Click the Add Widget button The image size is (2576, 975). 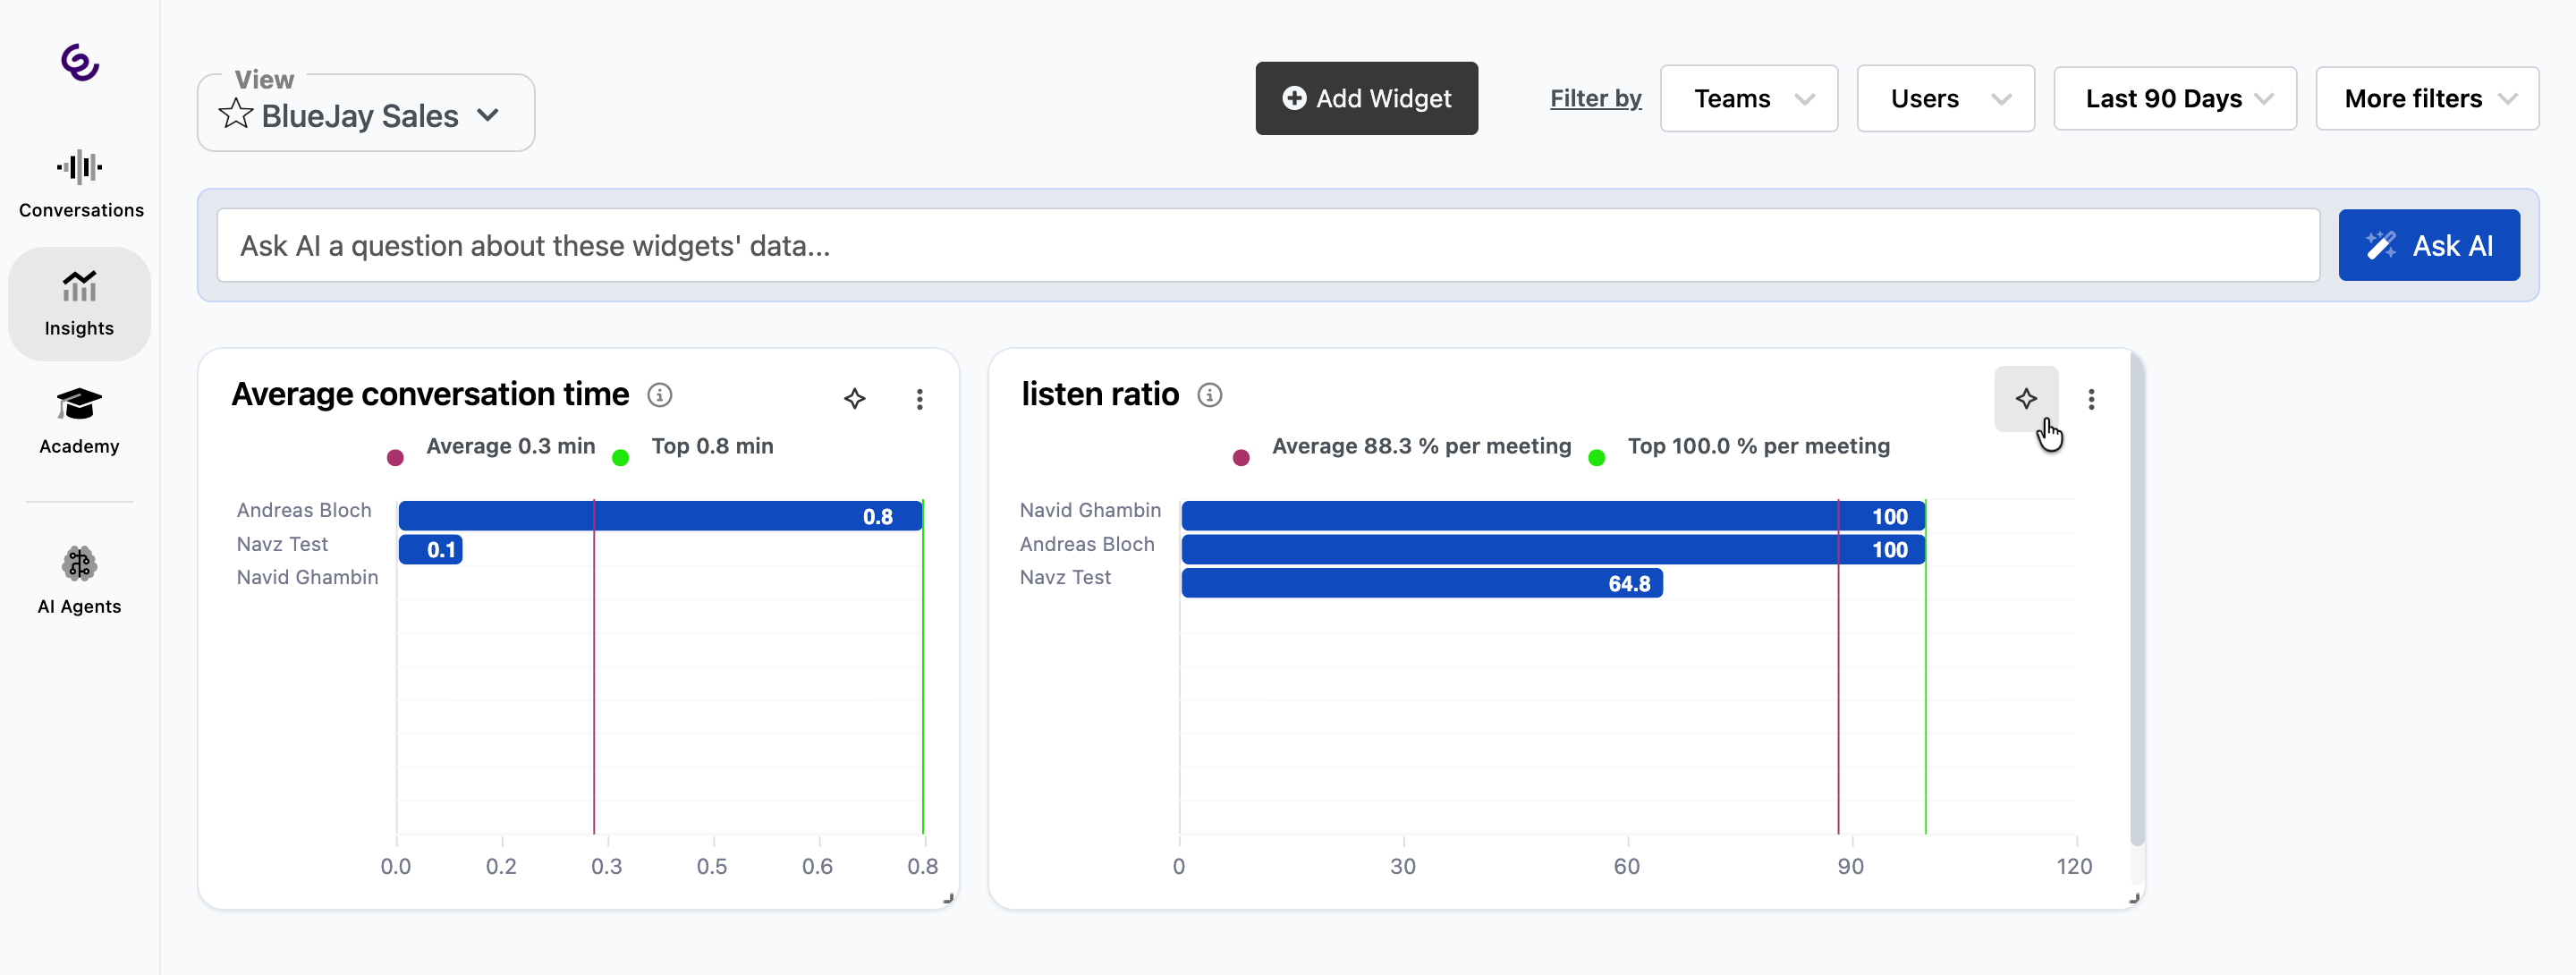pos(1366,98)
